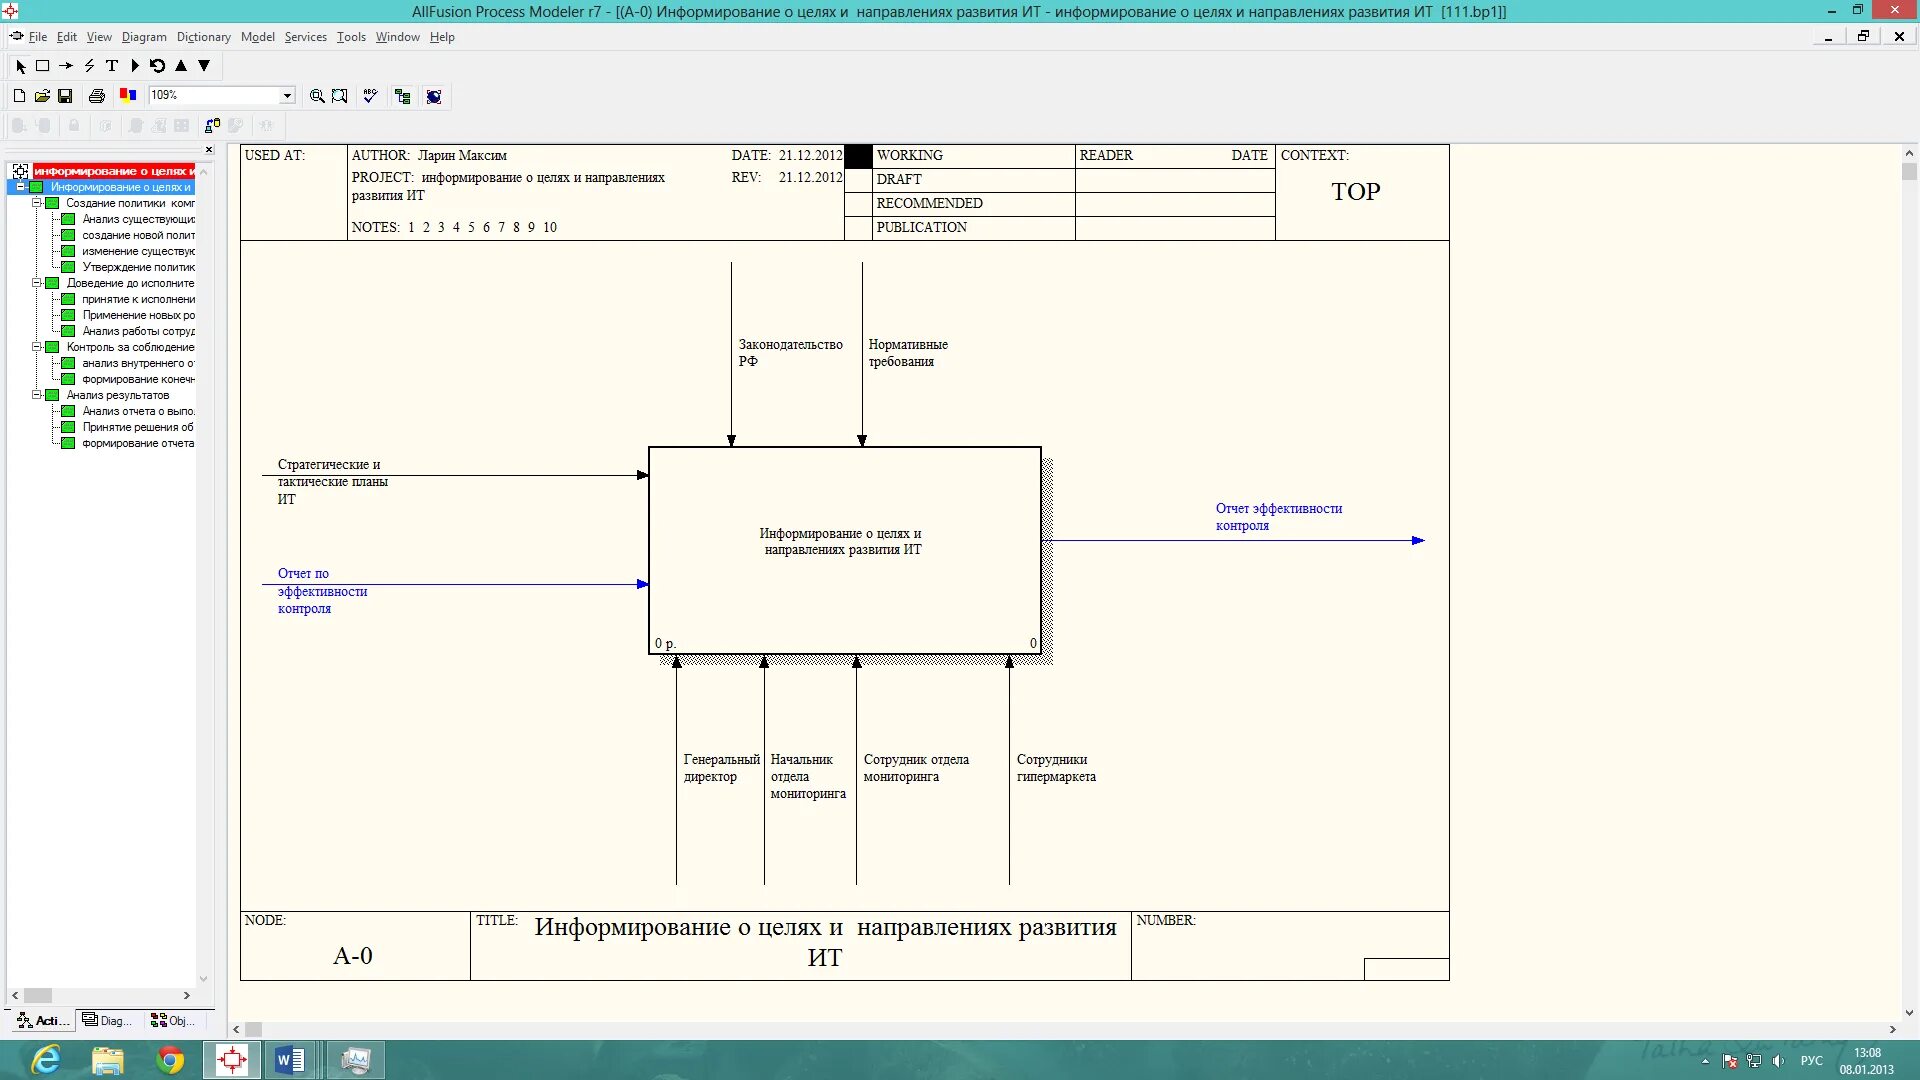Click the printer icon

pyautogui.click(x=97, y=96)
